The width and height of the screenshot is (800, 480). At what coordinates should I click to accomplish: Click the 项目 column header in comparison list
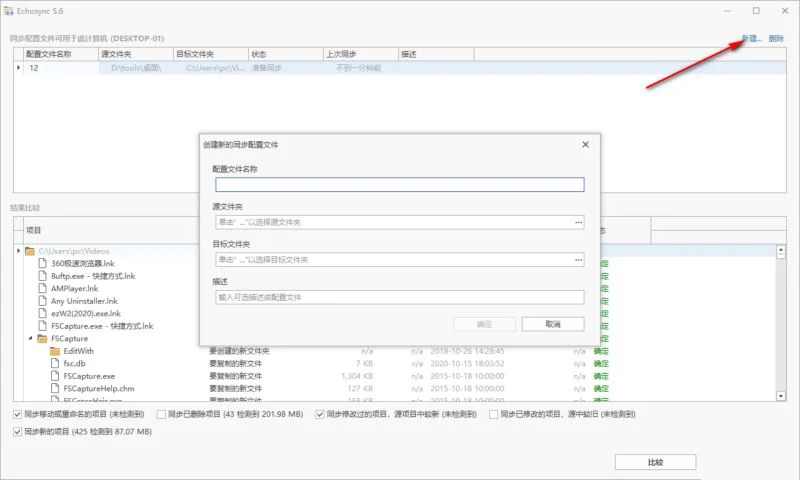(34, 230)
